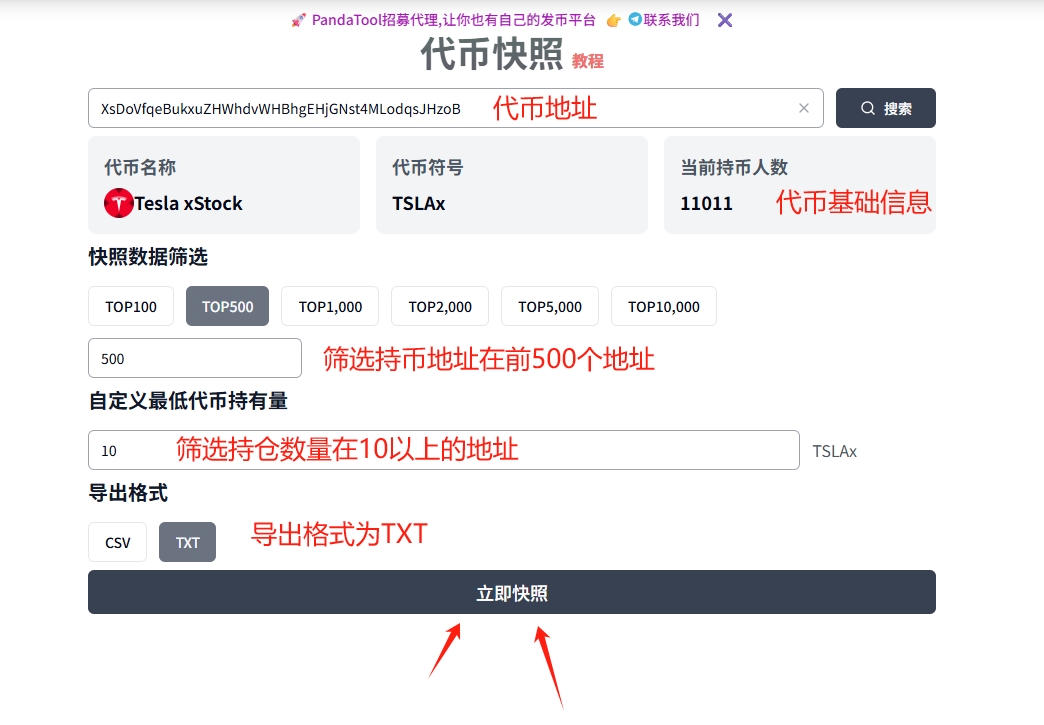
Task: Choose TXT export format
Action: tap(188, 543)
